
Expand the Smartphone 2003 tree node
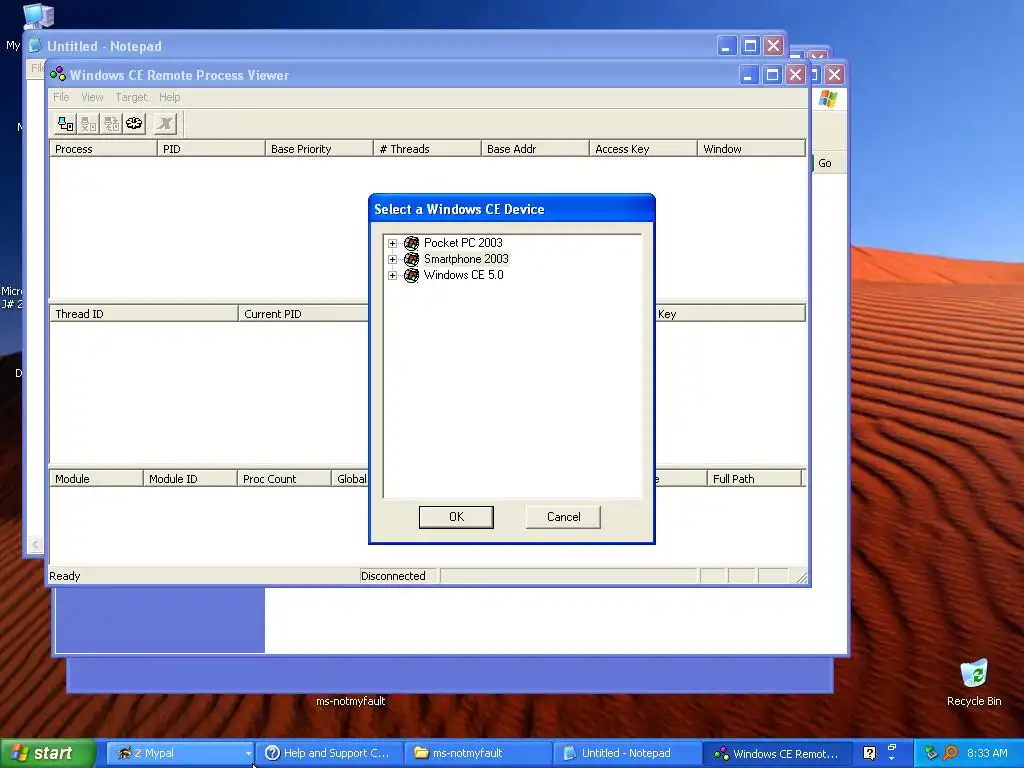pyautogui.click(x=392, y=259)
